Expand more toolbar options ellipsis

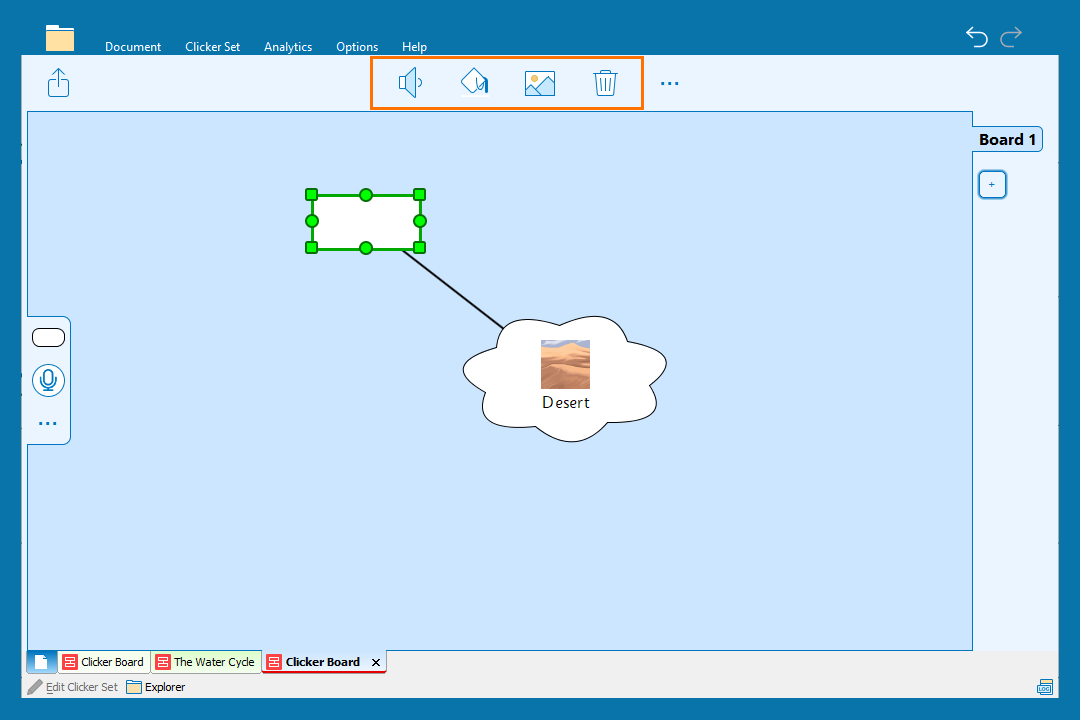pos(670,84)
